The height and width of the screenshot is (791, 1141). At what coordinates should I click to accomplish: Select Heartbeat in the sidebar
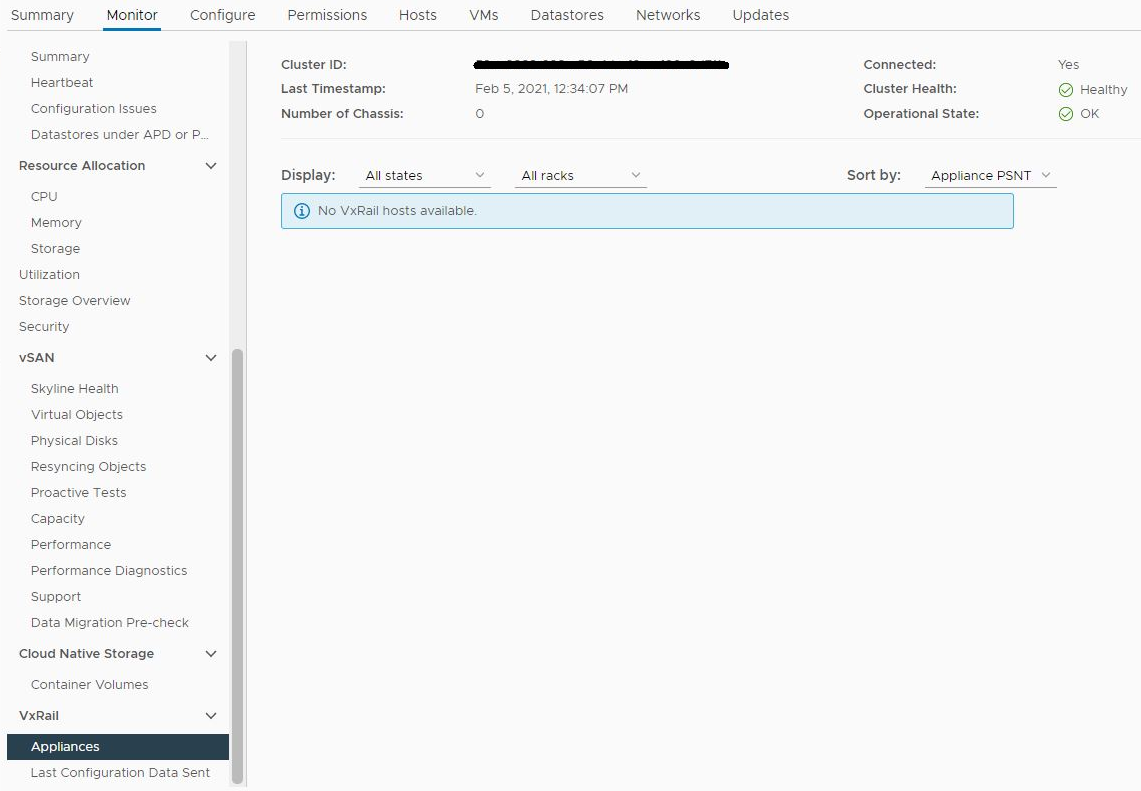point(62,83)
